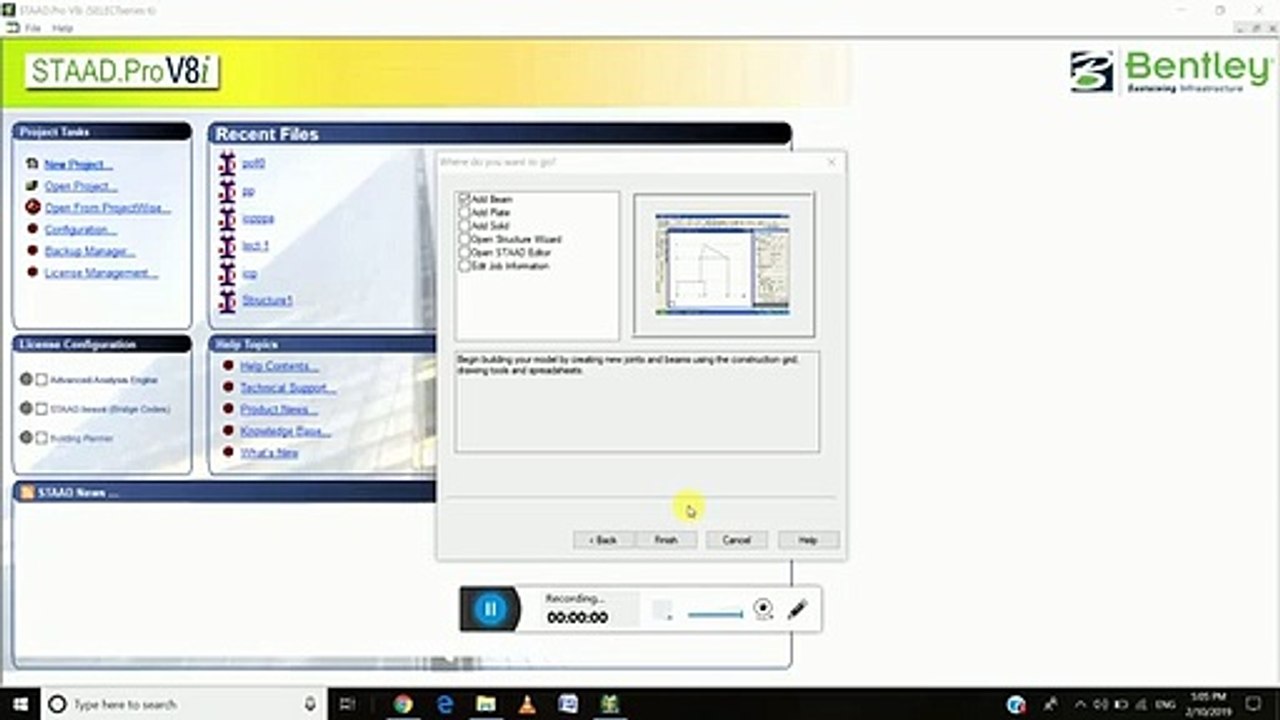Click the bullet icon beside Configuration
The image size is (1280, 720).
tap(32, 230)
